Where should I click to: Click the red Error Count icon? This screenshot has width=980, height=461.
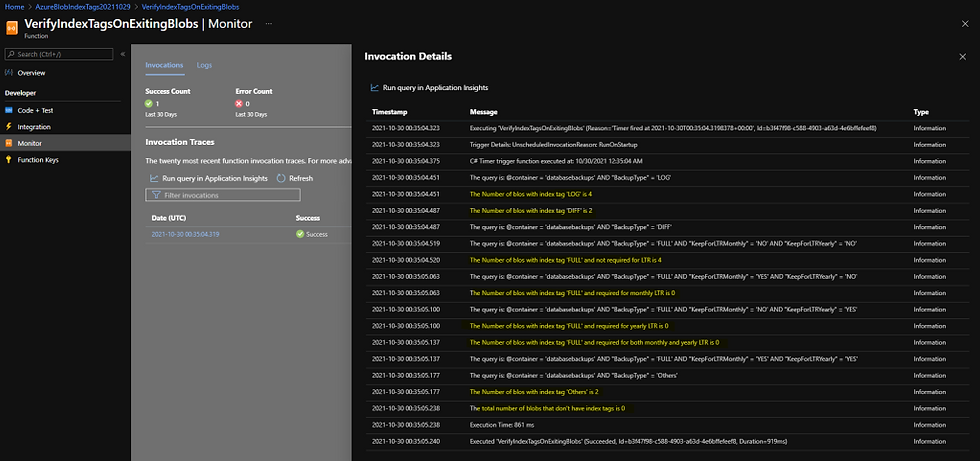[x=239, y=104]
